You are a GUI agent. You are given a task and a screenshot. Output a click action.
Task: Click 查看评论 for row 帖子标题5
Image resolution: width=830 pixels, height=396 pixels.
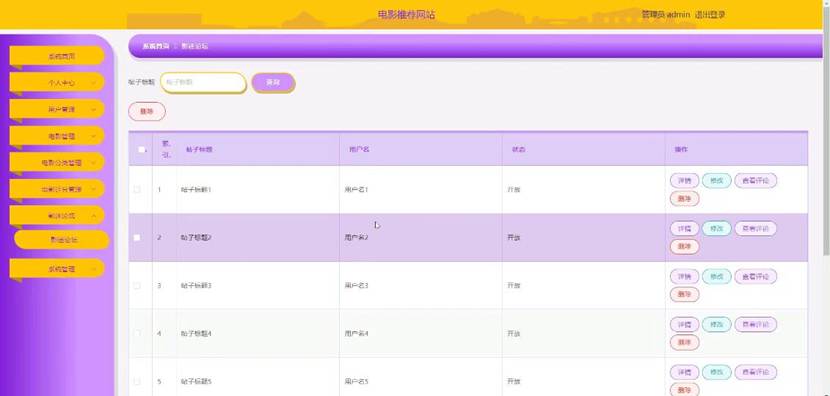coord(755,372)
